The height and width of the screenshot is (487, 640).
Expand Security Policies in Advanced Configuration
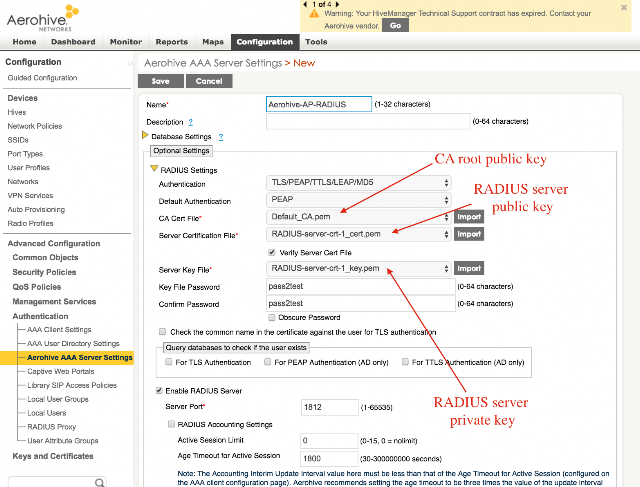[x=44, y=272]
